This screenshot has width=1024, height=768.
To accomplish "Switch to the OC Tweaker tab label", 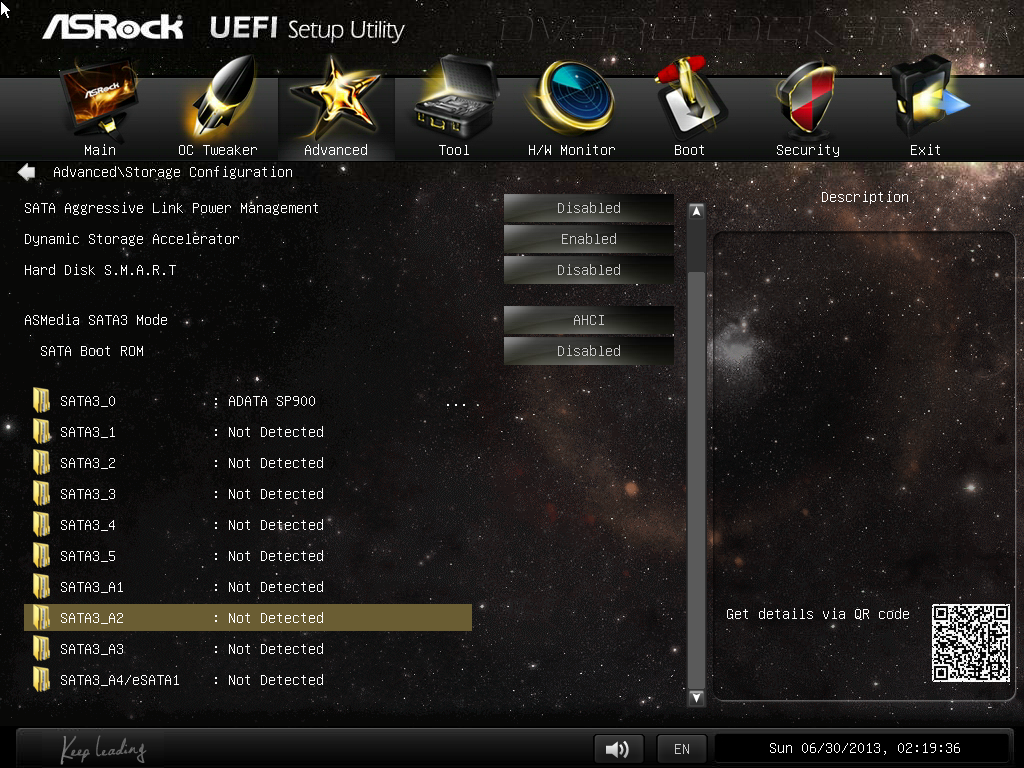I will click(217, 150).
